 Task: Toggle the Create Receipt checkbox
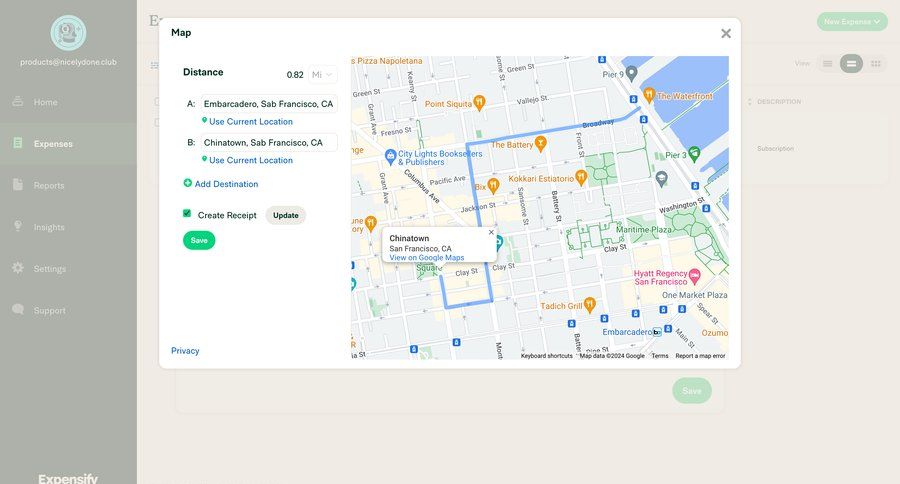(187, 214)
